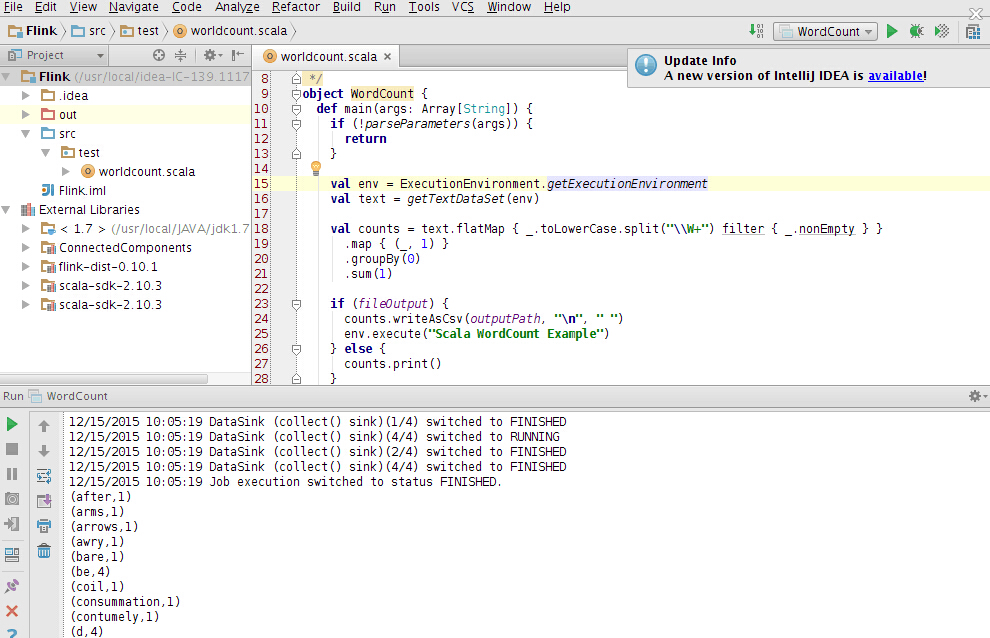Print the console output using printer icon
Screen dimensions: 990x638
[44, 525]
